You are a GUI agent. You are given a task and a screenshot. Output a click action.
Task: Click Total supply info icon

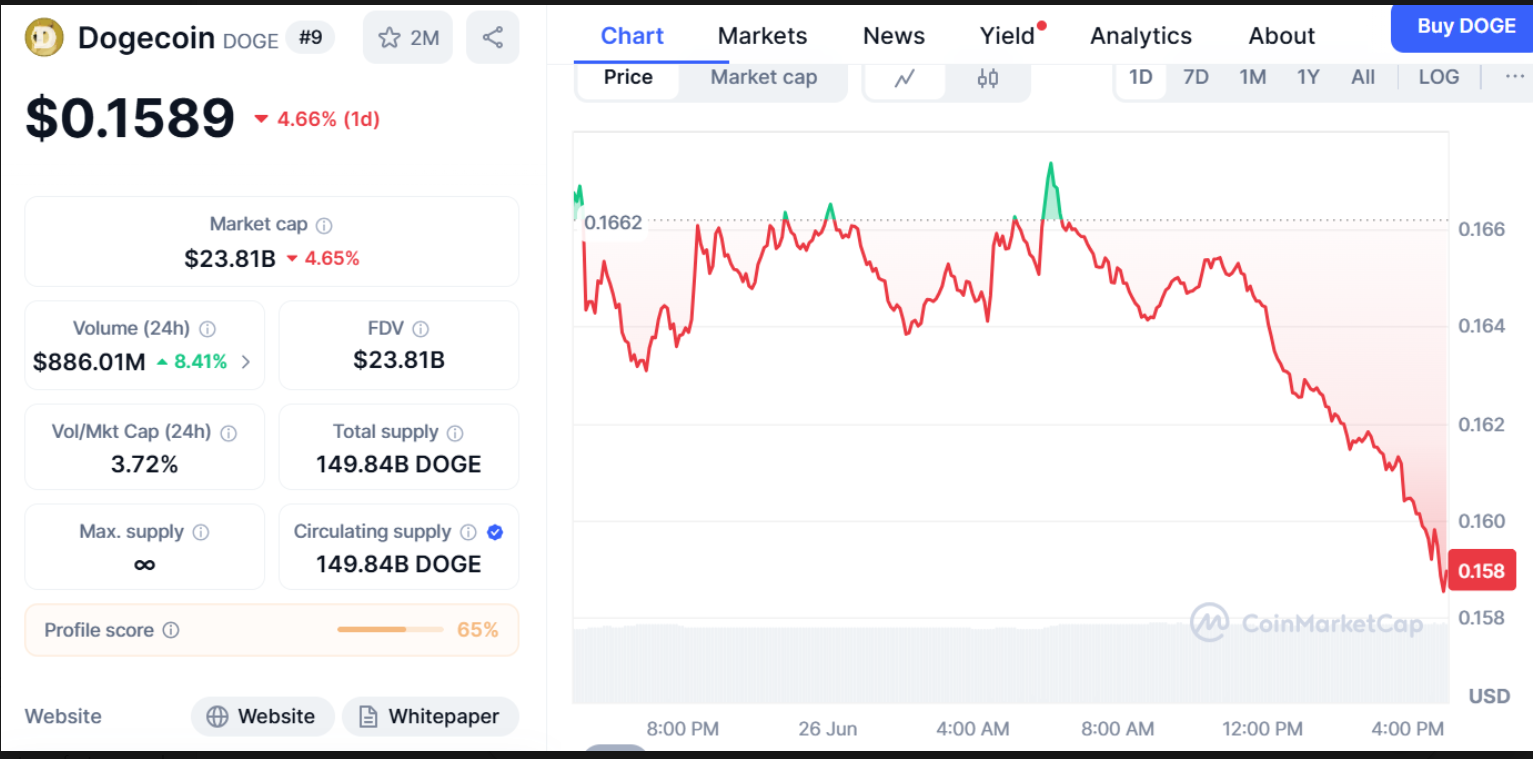click(455, 432)
